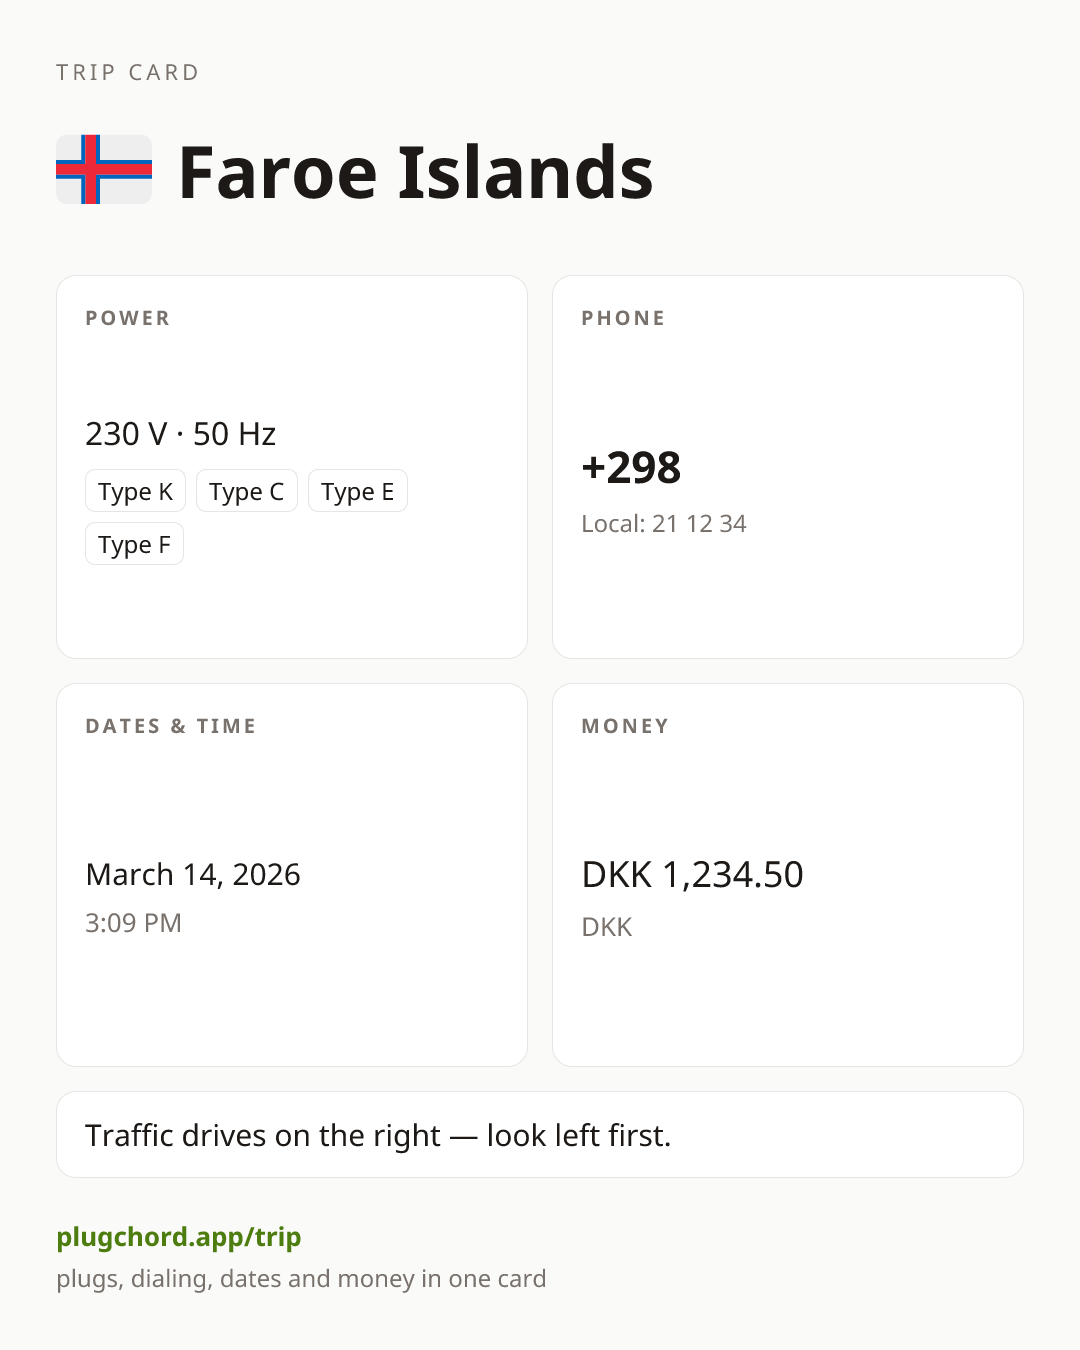Click the Faroe Islands flag icon
The width and height of the screenshot is (1080, 1350).
(x=104, y=170)
